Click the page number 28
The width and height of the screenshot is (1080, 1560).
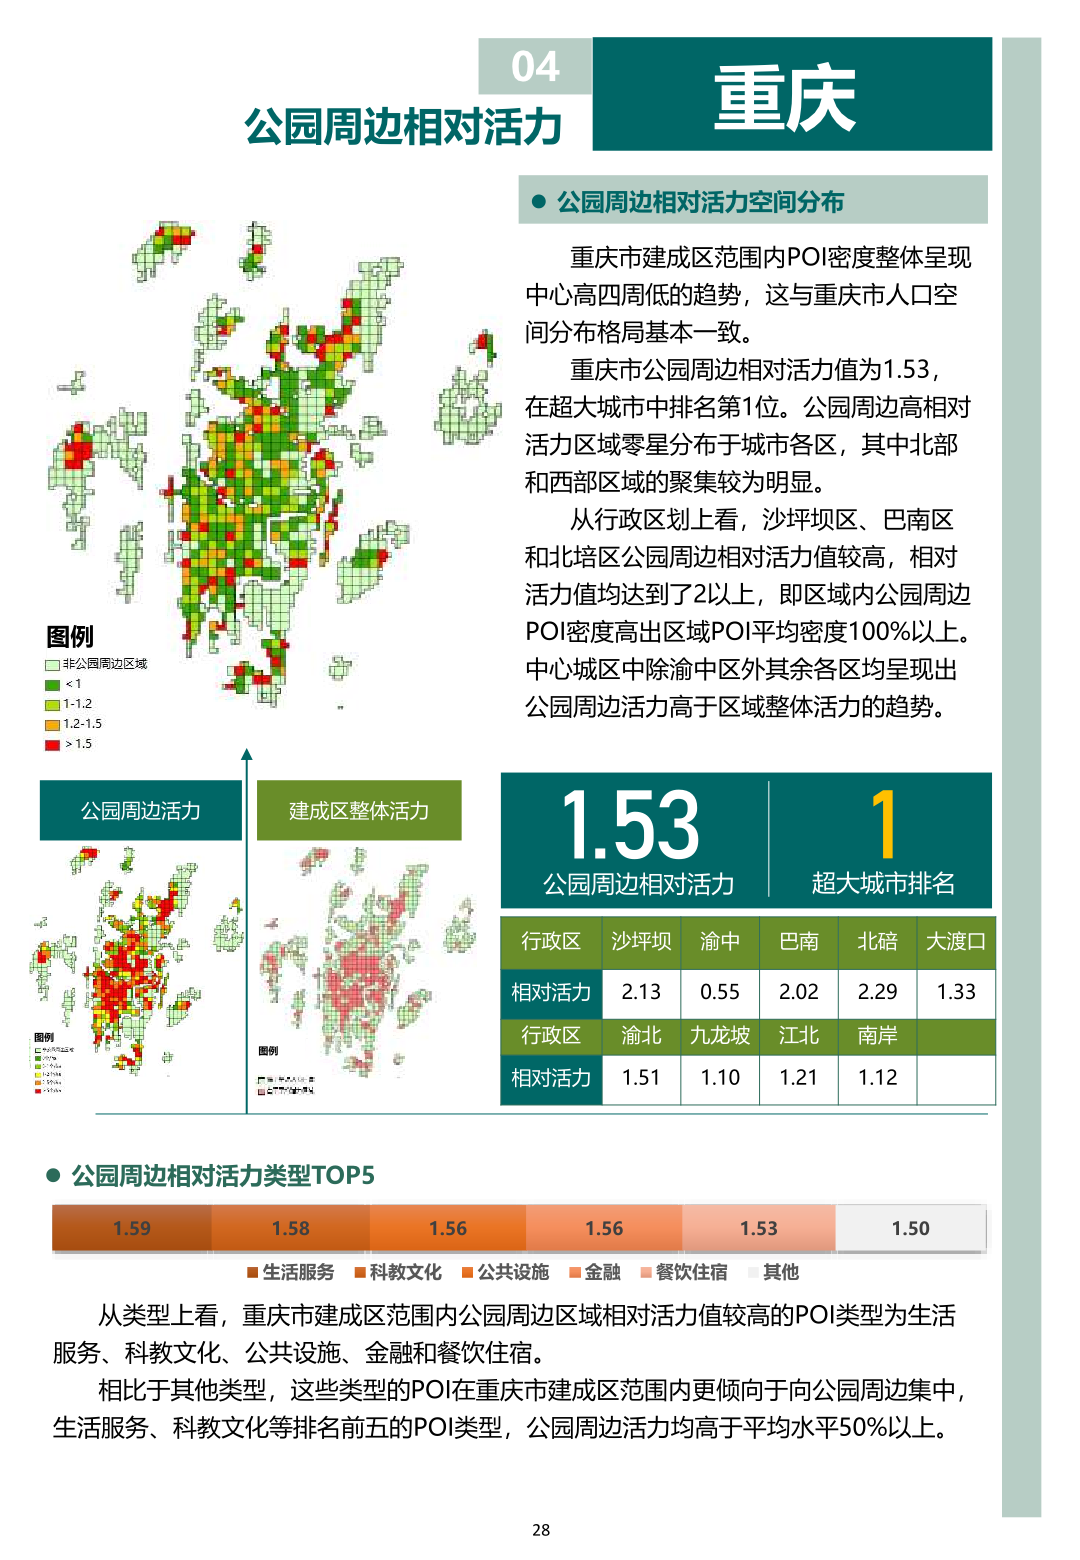click(541, 1530)
